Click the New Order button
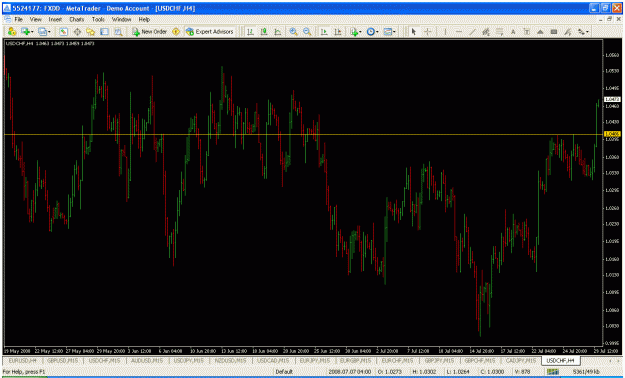 coord(150,32)
